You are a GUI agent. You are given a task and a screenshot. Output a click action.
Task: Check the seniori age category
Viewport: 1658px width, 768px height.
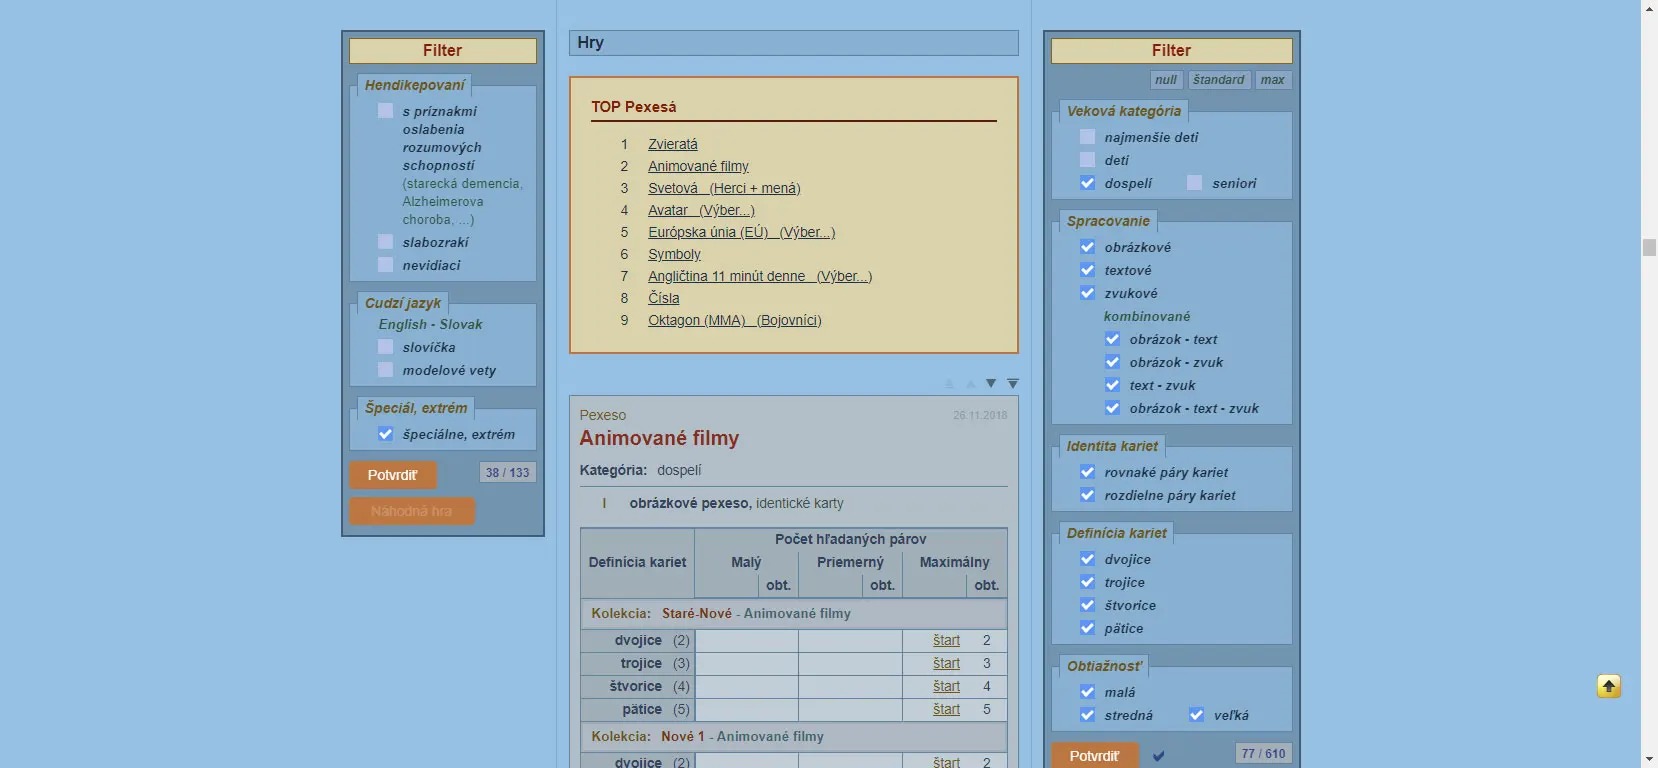tap(1194, 183)
